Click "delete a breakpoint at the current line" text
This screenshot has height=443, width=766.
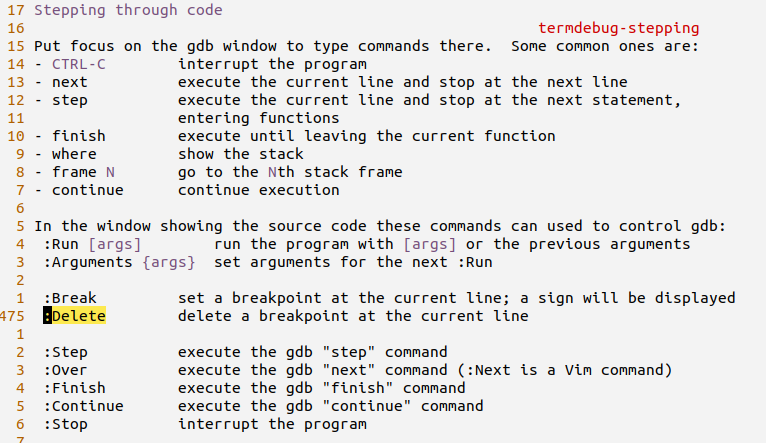[353, 316]
